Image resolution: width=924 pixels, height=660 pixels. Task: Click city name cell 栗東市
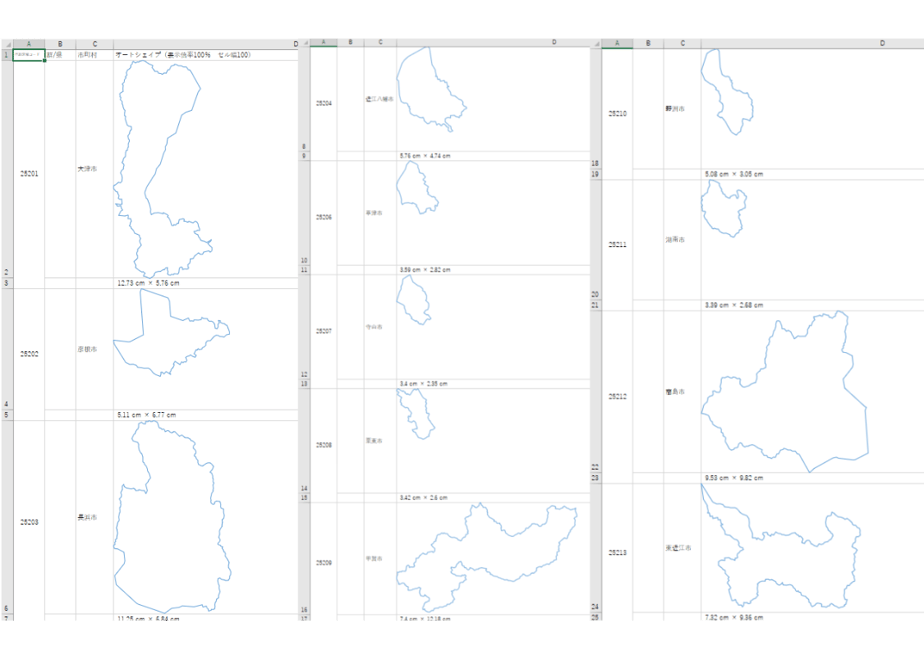click(380, 441)
